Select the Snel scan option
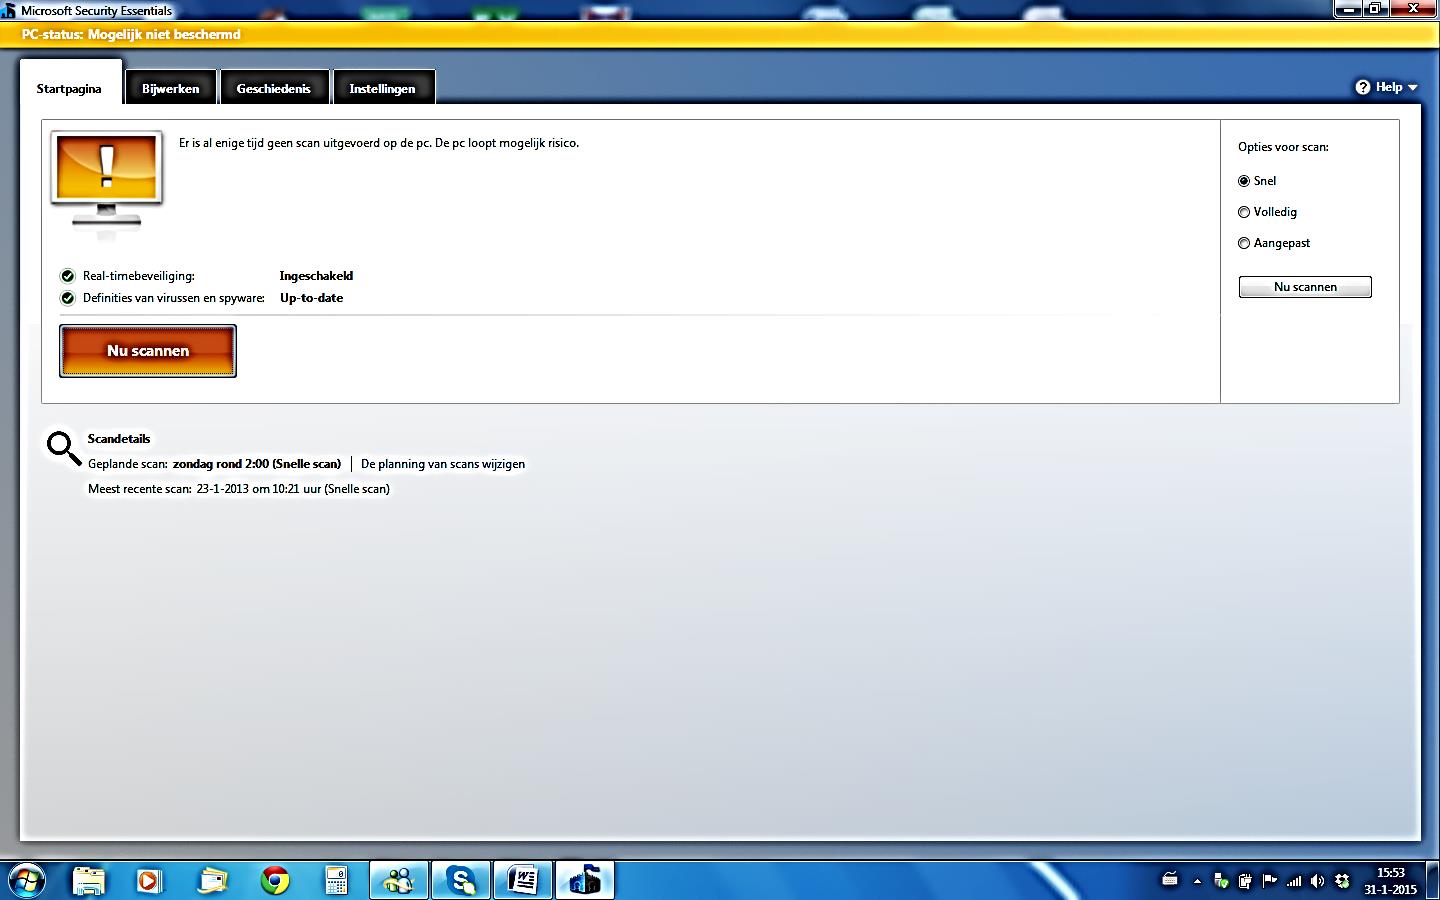1440x900 pixels. tap(1244, 181)
